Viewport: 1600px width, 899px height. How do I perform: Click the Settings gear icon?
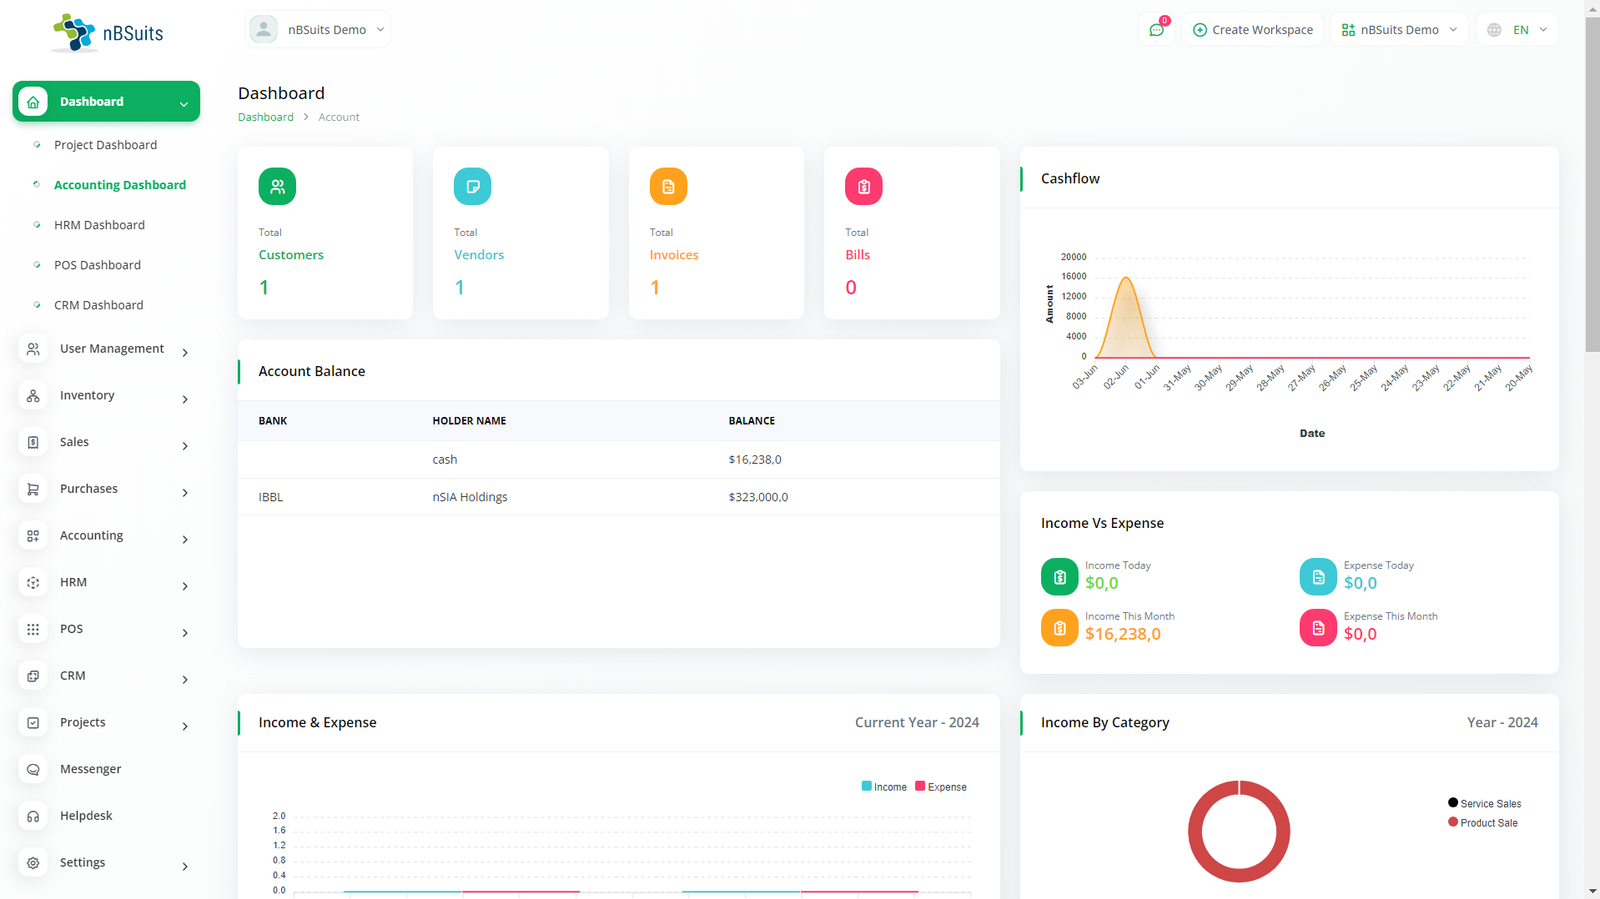[33, 863]
